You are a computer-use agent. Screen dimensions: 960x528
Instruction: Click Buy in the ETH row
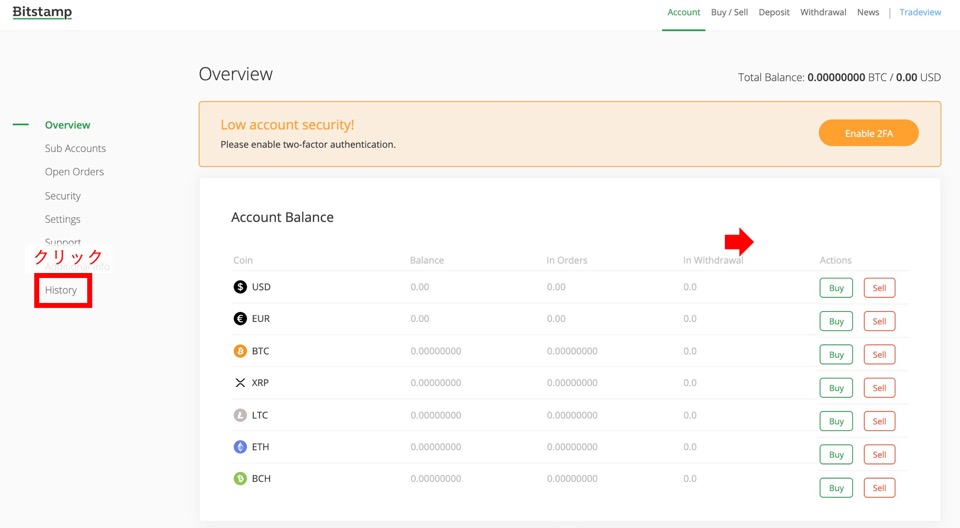pyautogui.click(x=836, y=454)
